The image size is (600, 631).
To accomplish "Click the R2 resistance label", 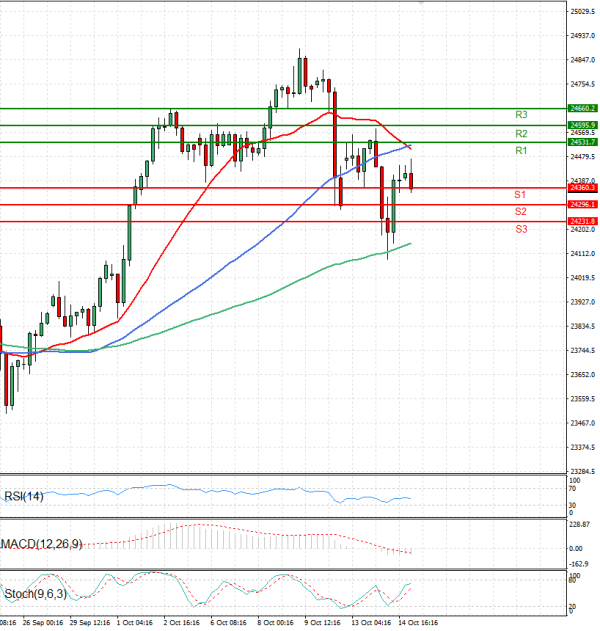I will (x=521, y=134).
